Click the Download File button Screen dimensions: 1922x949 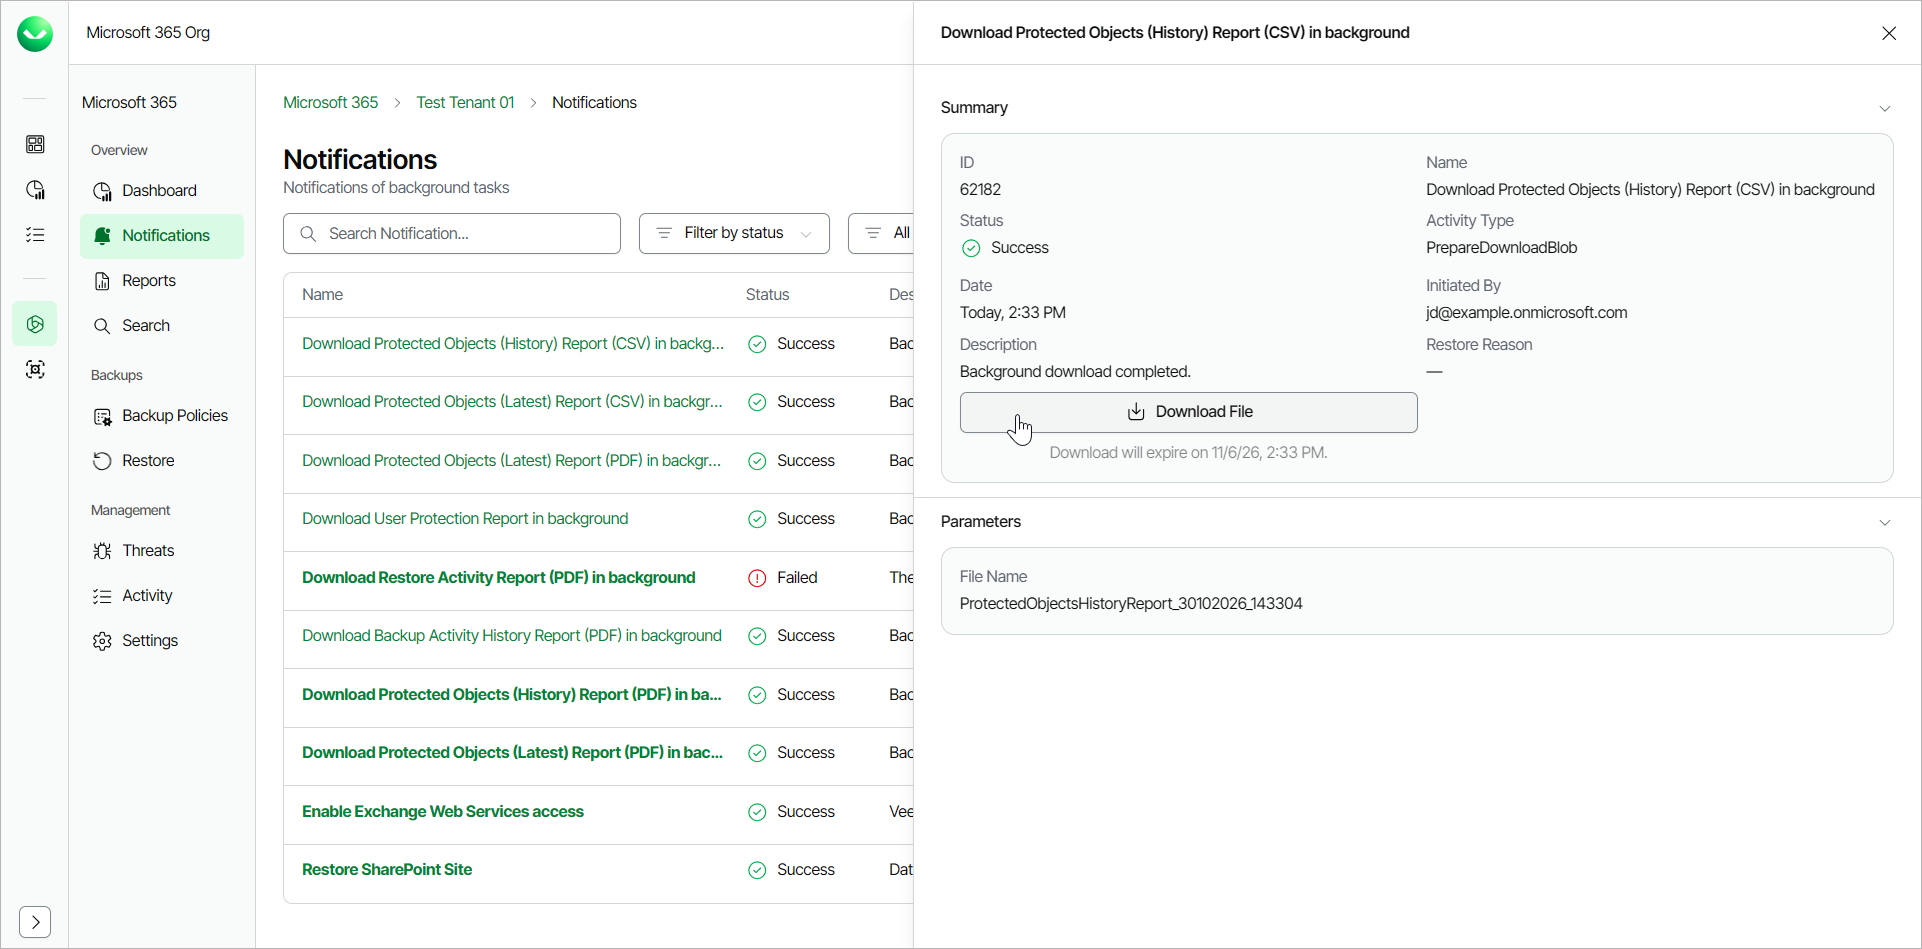[x=1188, y=412]
